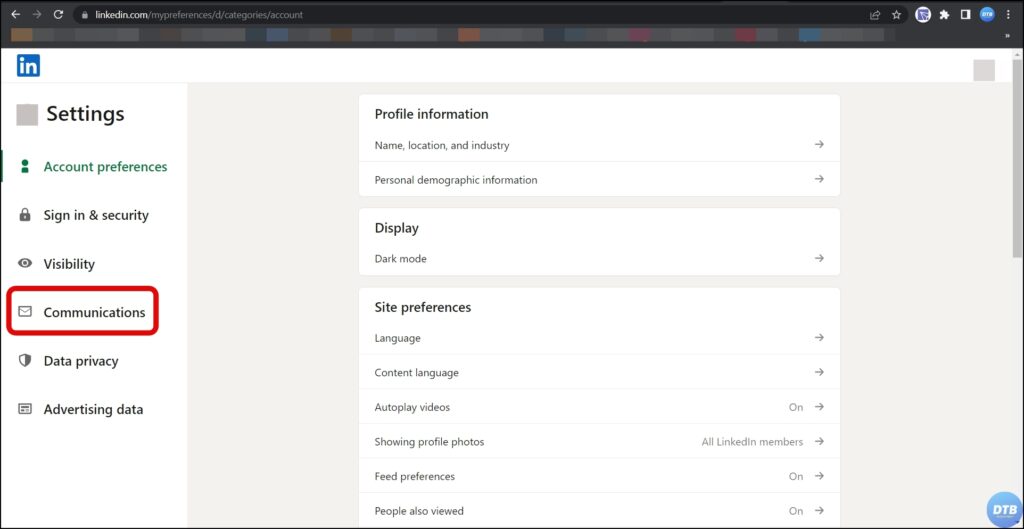Open Name, location, and industry settings
This screenshot has height=529, width=1024.
(598, 145)
